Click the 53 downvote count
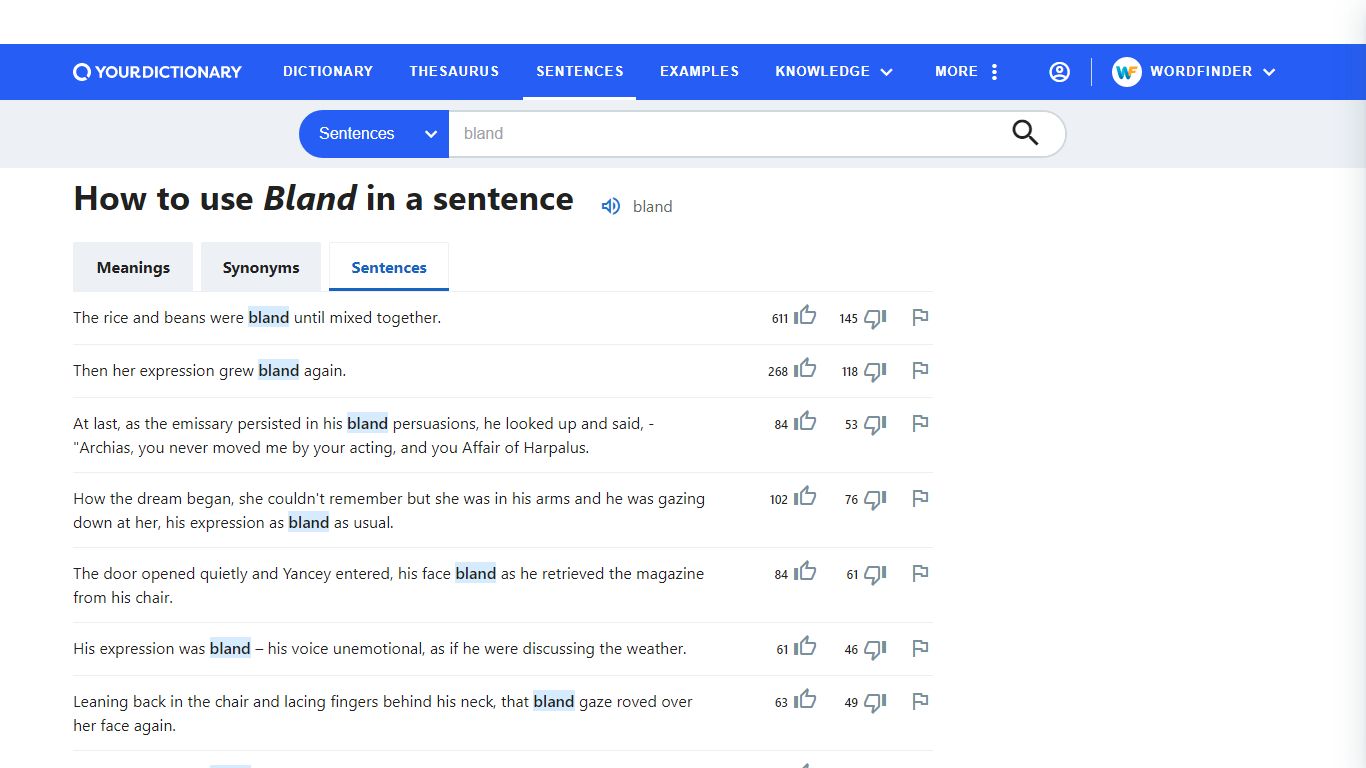This screenshot has height=768, width=1366. tap(851, 425)
